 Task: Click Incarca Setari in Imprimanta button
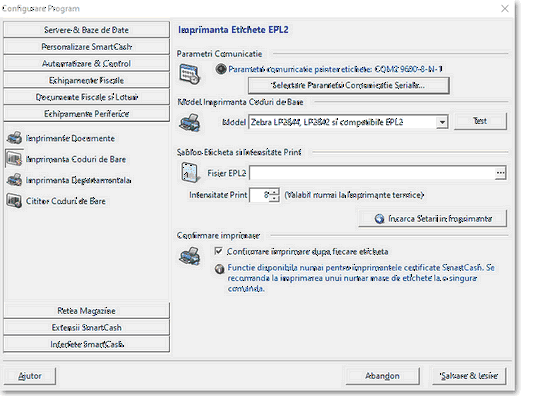[433, 219]
